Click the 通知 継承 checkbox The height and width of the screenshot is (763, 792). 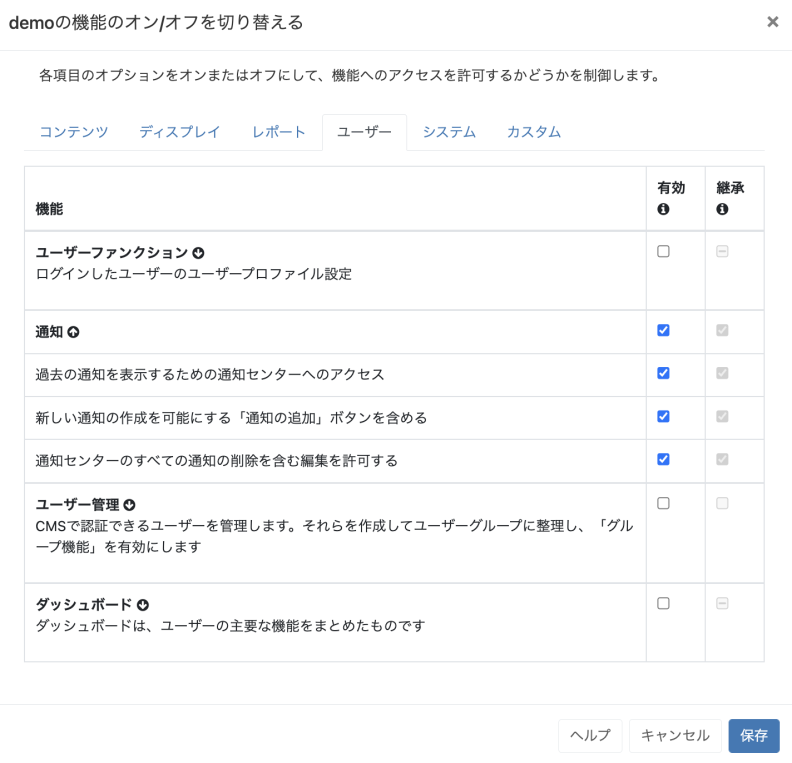(722, 330)
